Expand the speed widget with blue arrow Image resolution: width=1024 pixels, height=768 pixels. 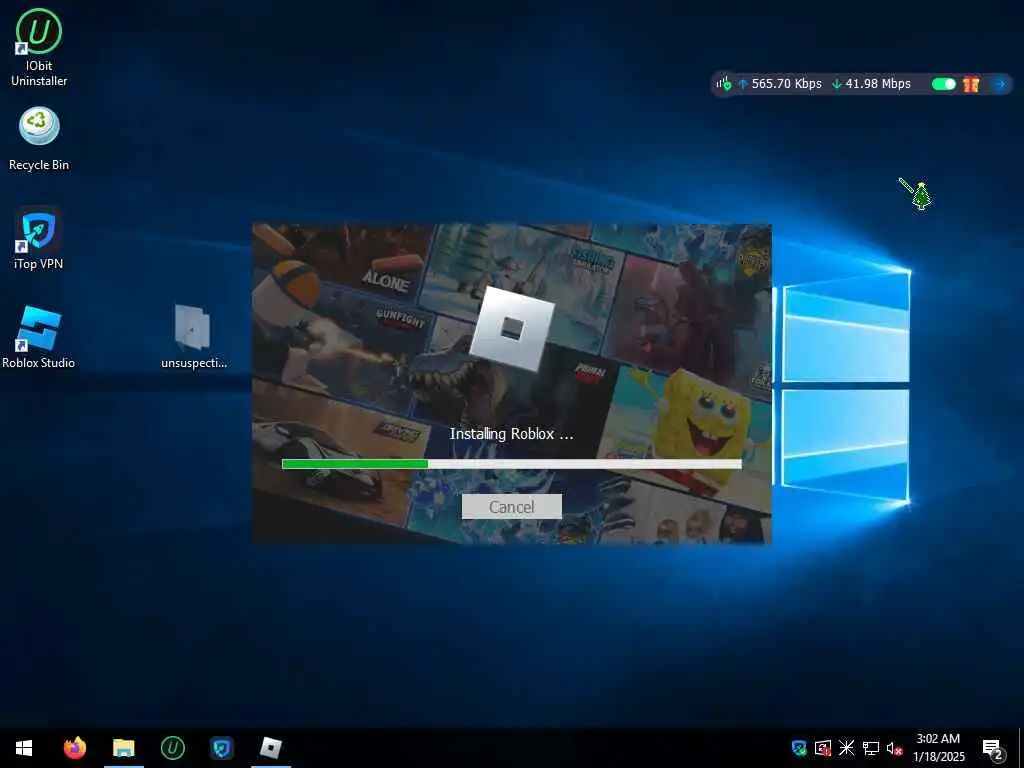999,84
